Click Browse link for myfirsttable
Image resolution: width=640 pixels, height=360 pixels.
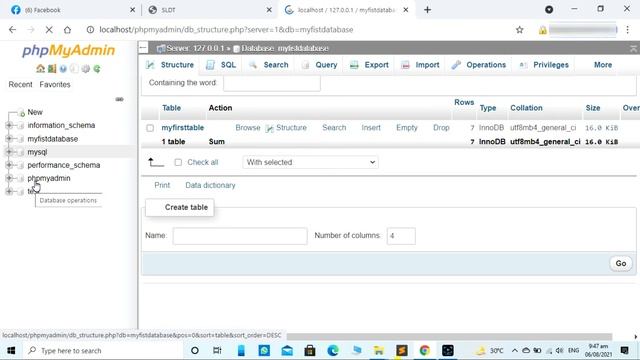click(x=247, y=128)
